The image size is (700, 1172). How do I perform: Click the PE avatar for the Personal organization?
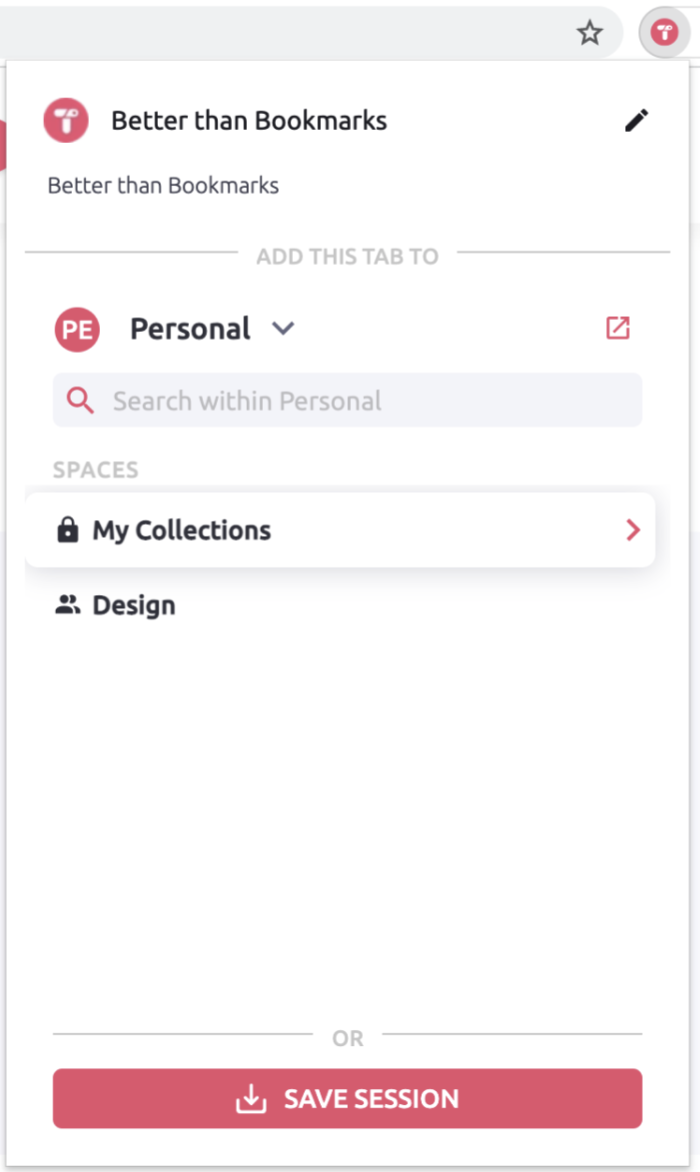pos(76,329)
